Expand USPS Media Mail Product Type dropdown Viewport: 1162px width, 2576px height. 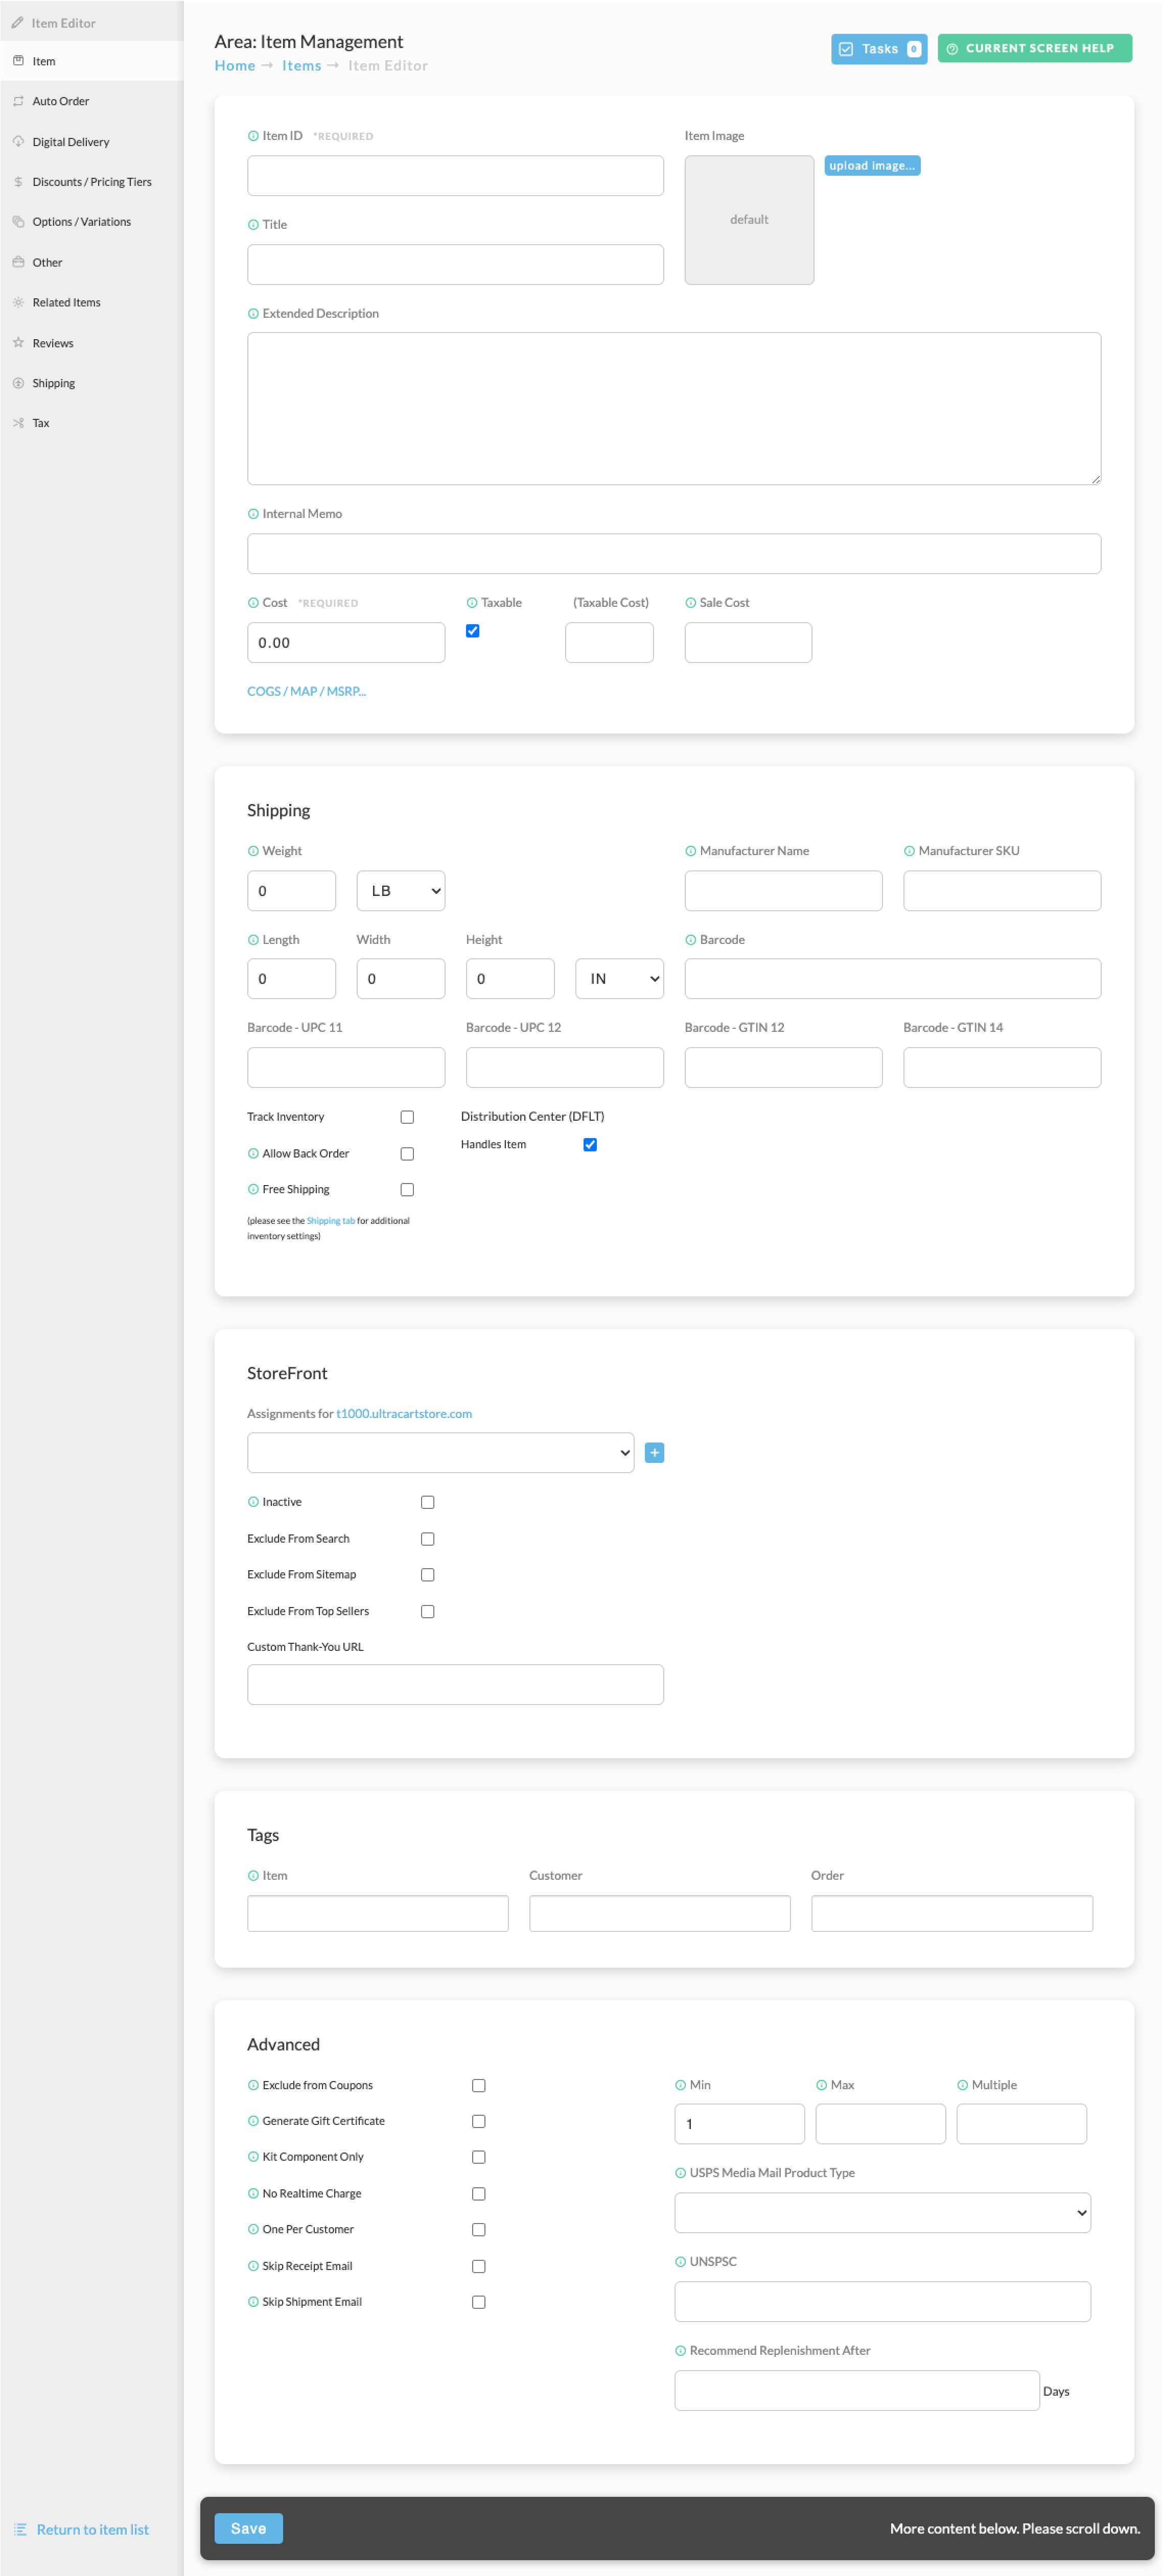click(x=882, y=2212)
